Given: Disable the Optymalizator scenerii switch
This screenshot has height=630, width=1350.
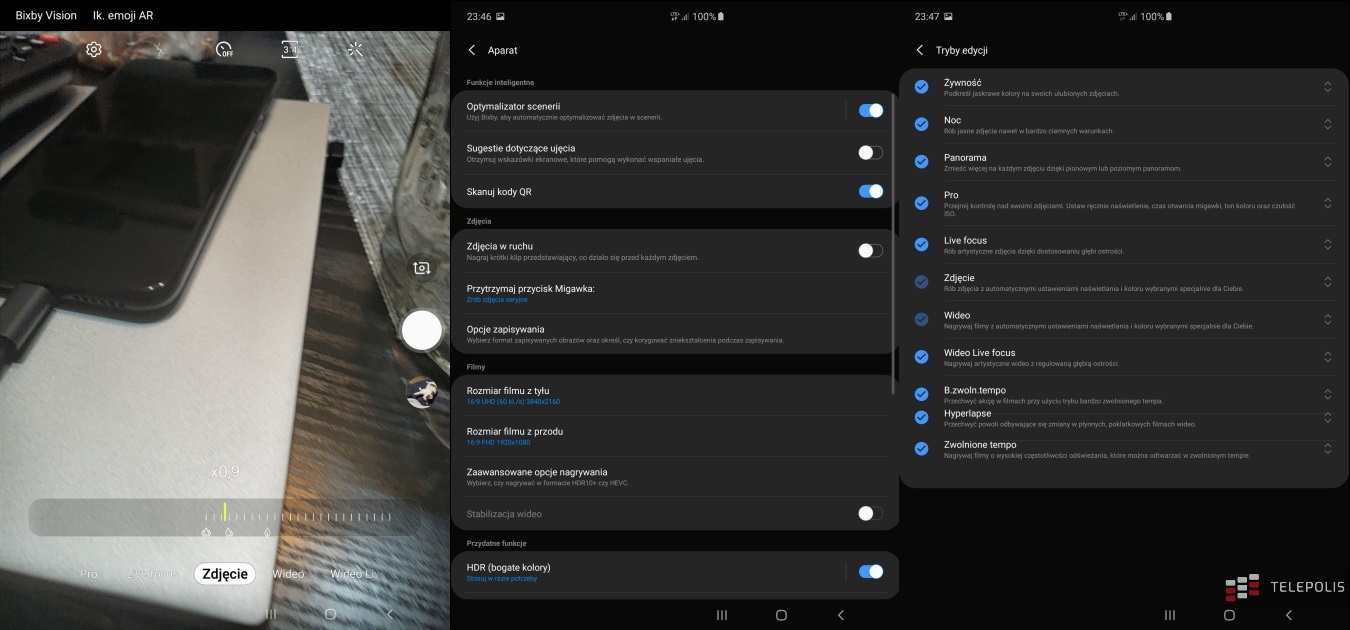Looking at the screenshot, I should [870, 111].
